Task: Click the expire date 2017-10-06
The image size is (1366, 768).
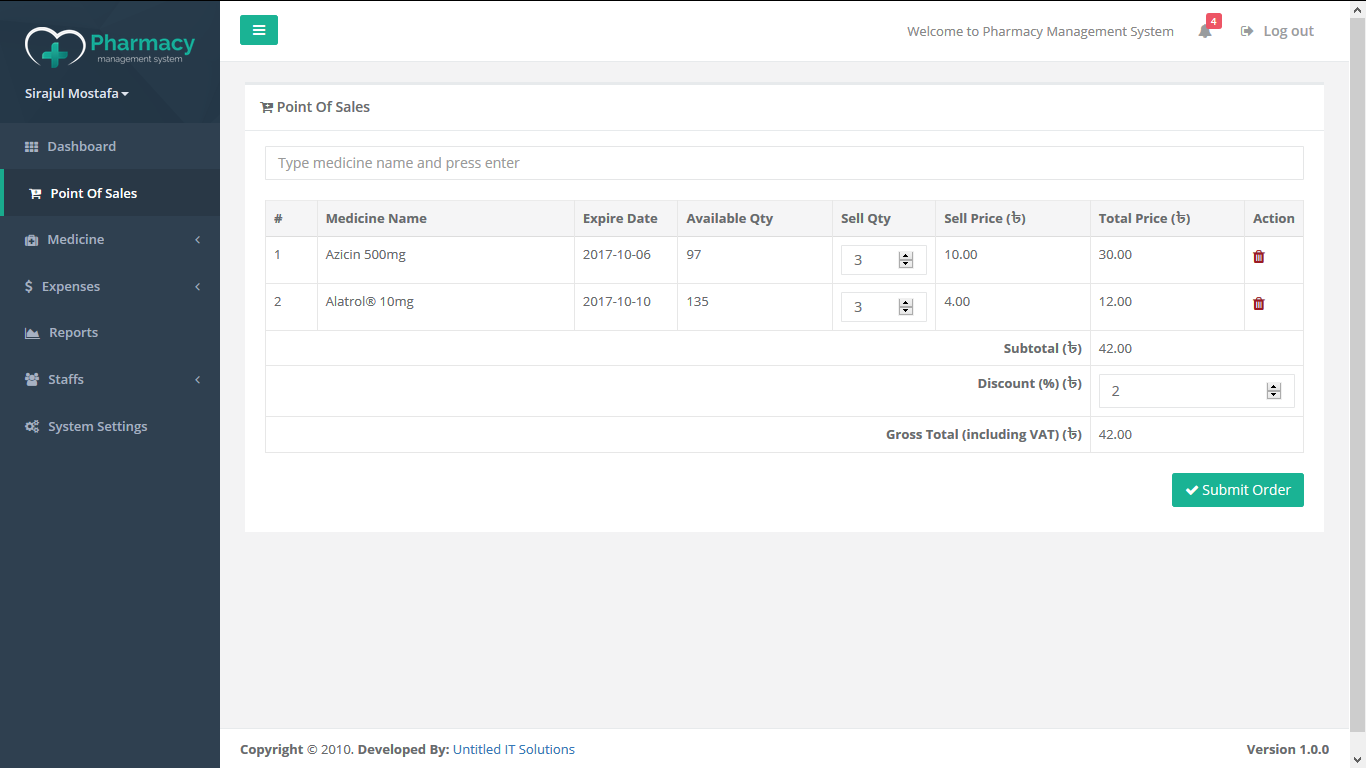Action: tap(617, 254)
